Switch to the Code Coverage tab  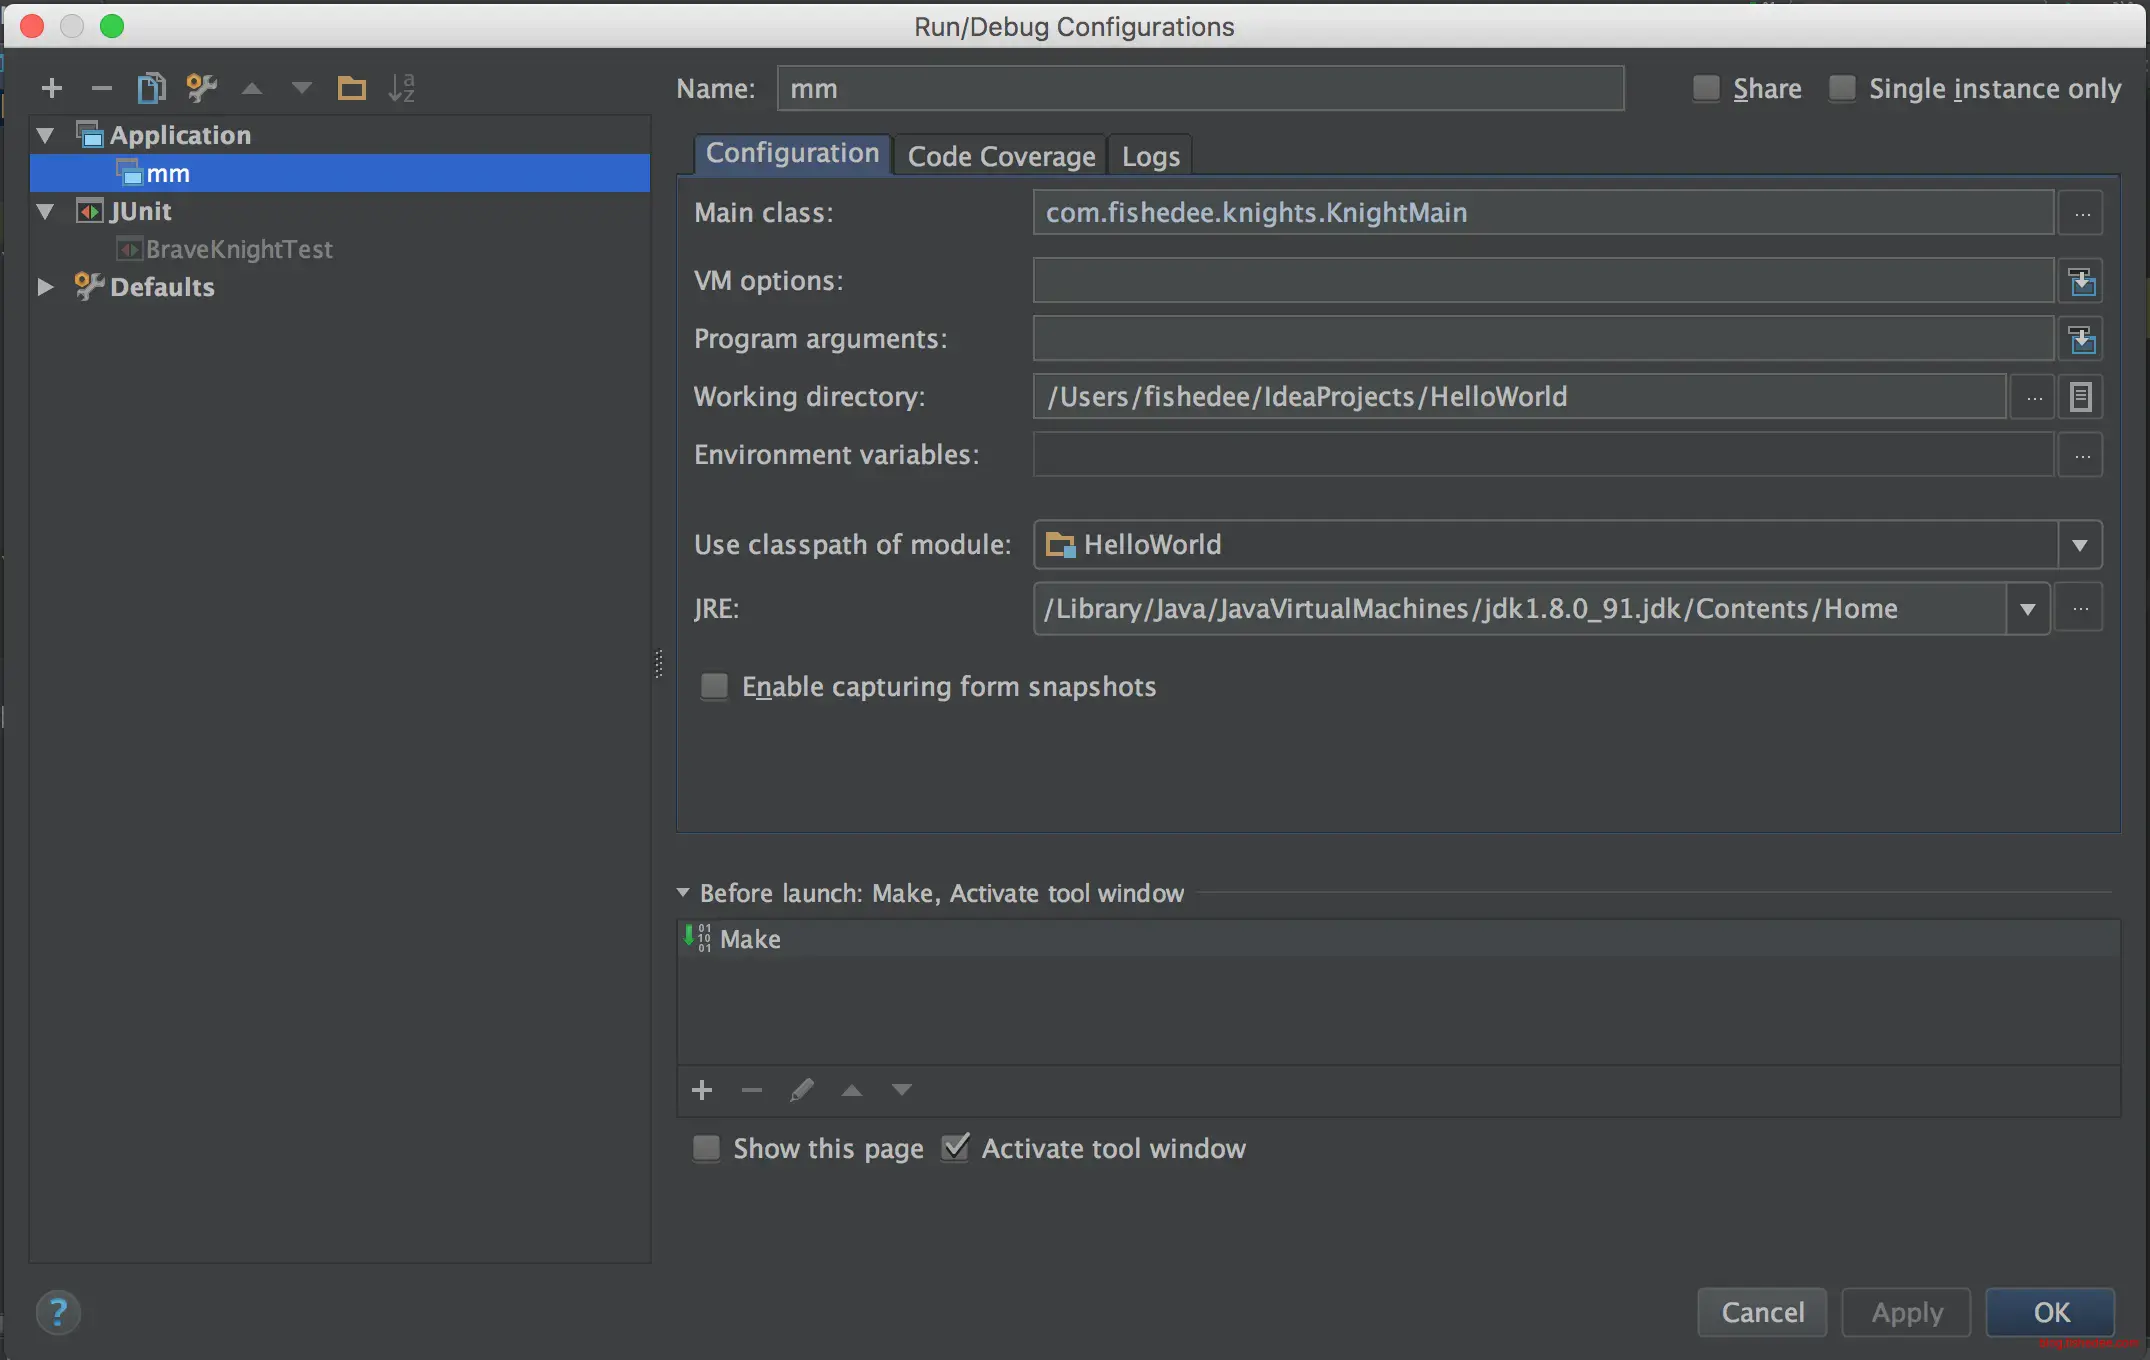(x=1001, y=157)
